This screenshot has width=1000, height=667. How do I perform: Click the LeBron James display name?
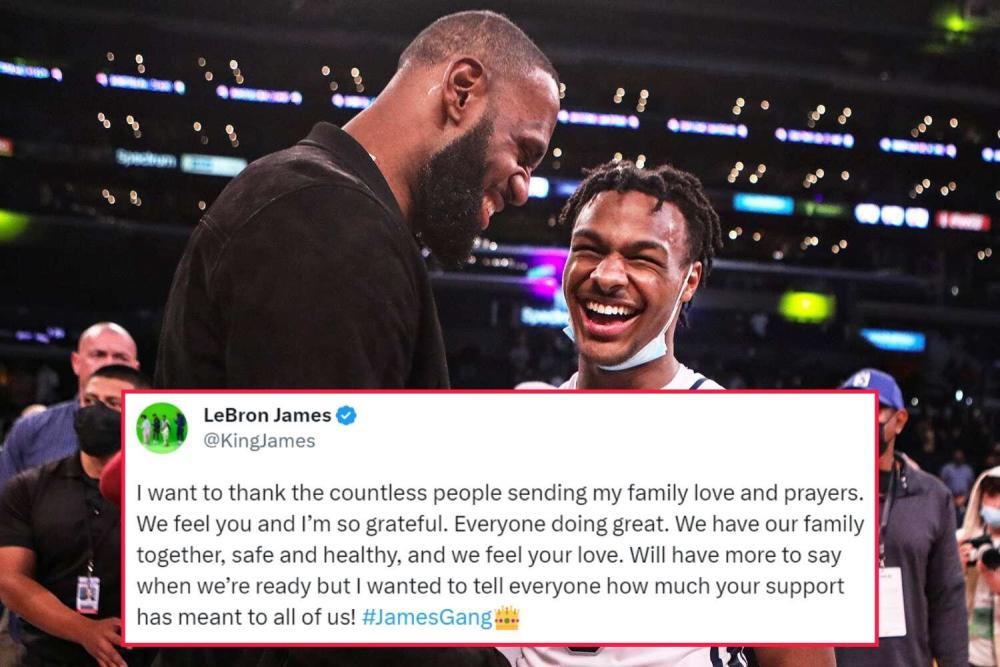[x=267, y=415]
